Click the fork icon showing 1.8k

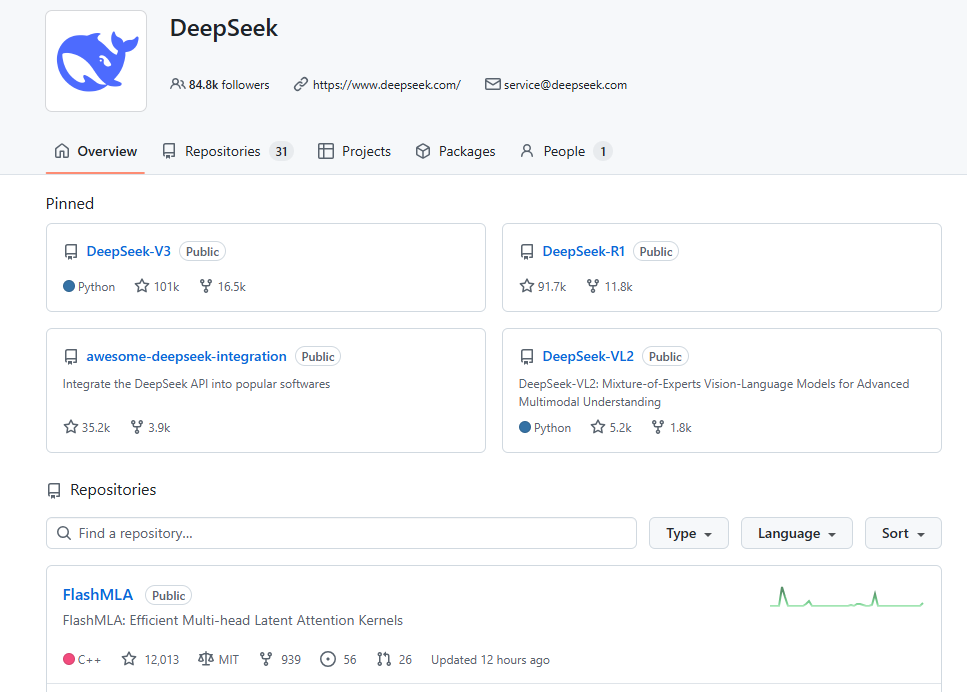[x=658, y=427]
